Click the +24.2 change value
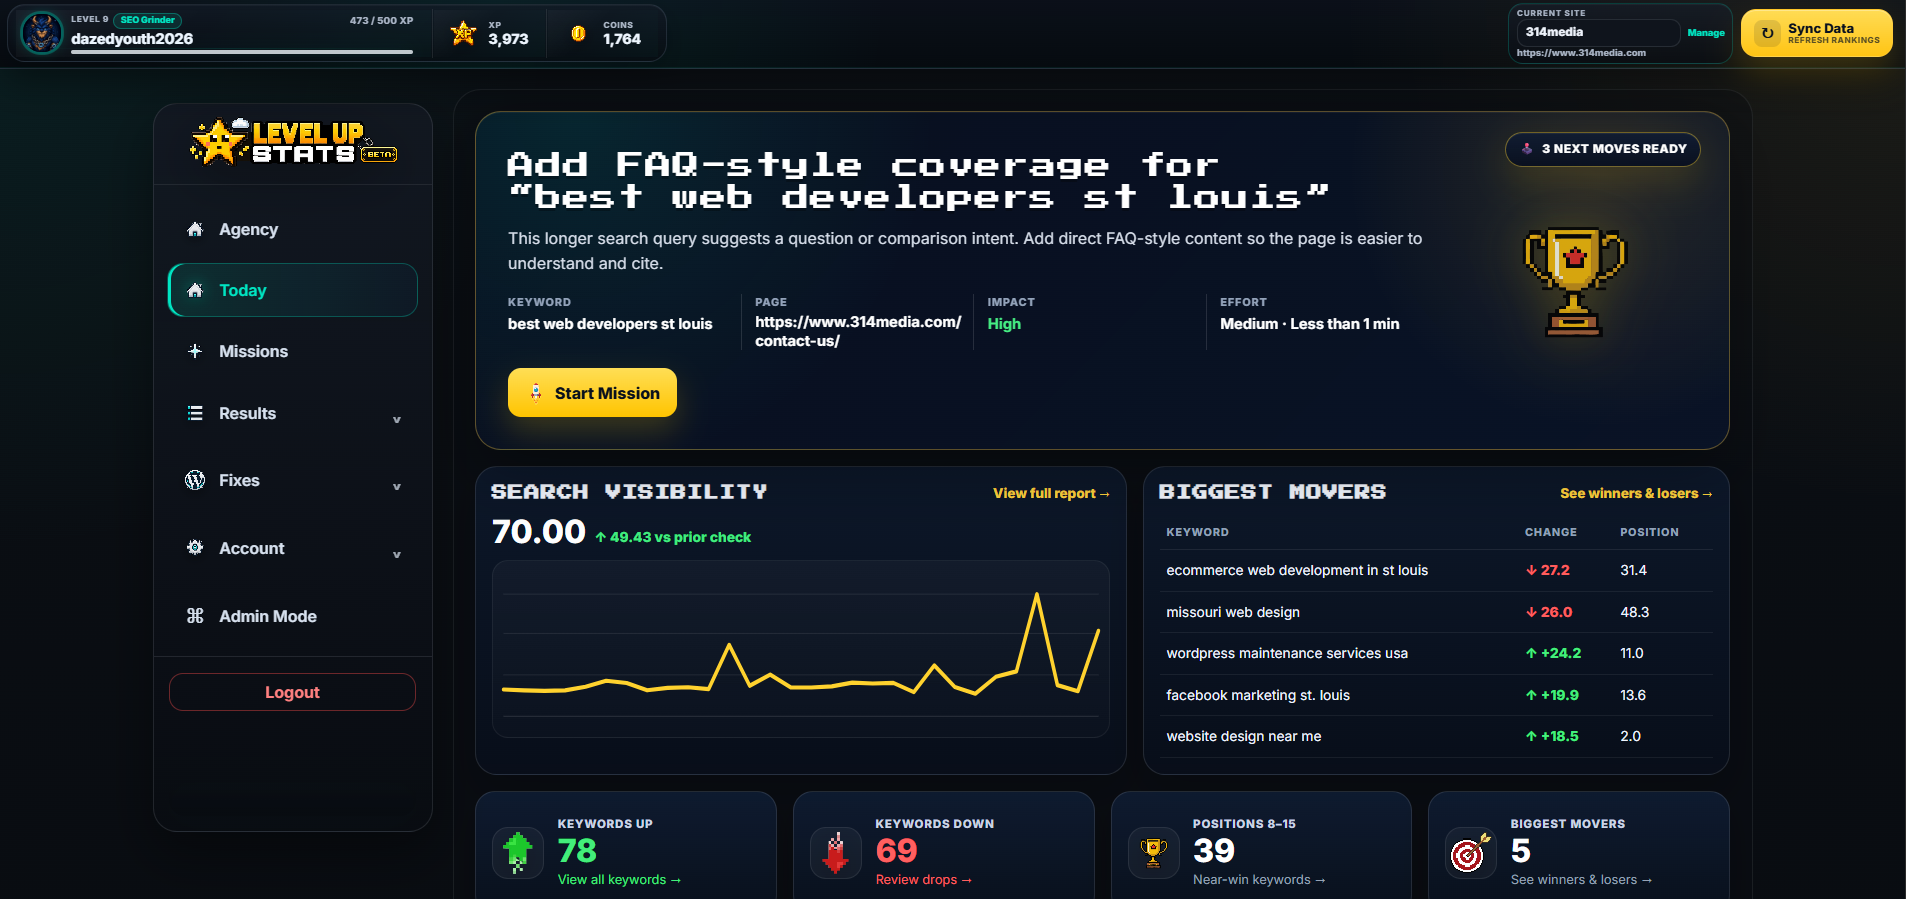The height and width of the screenshot is (899, 1906). coord(1553,653)
